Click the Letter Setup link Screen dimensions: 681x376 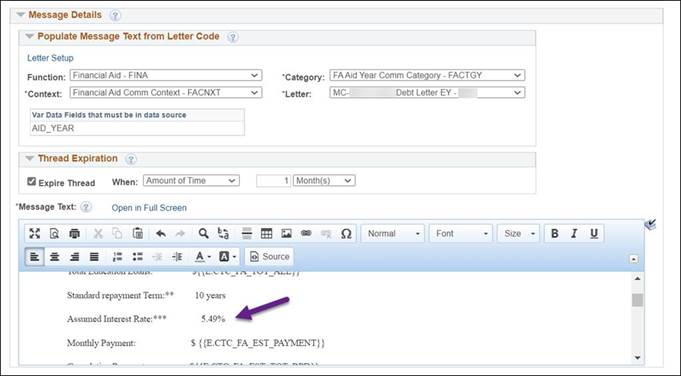[50, 58]
